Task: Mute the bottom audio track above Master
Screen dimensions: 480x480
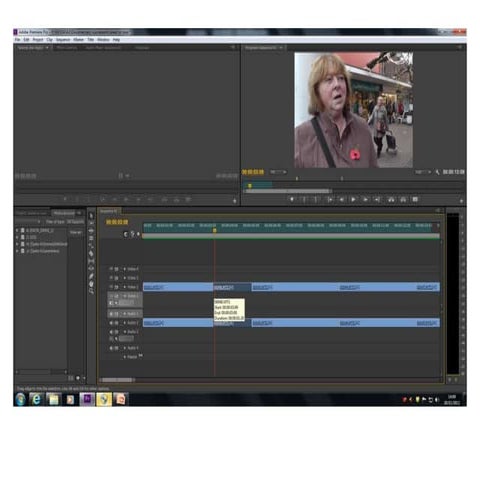Action: (x=111, y=348)
